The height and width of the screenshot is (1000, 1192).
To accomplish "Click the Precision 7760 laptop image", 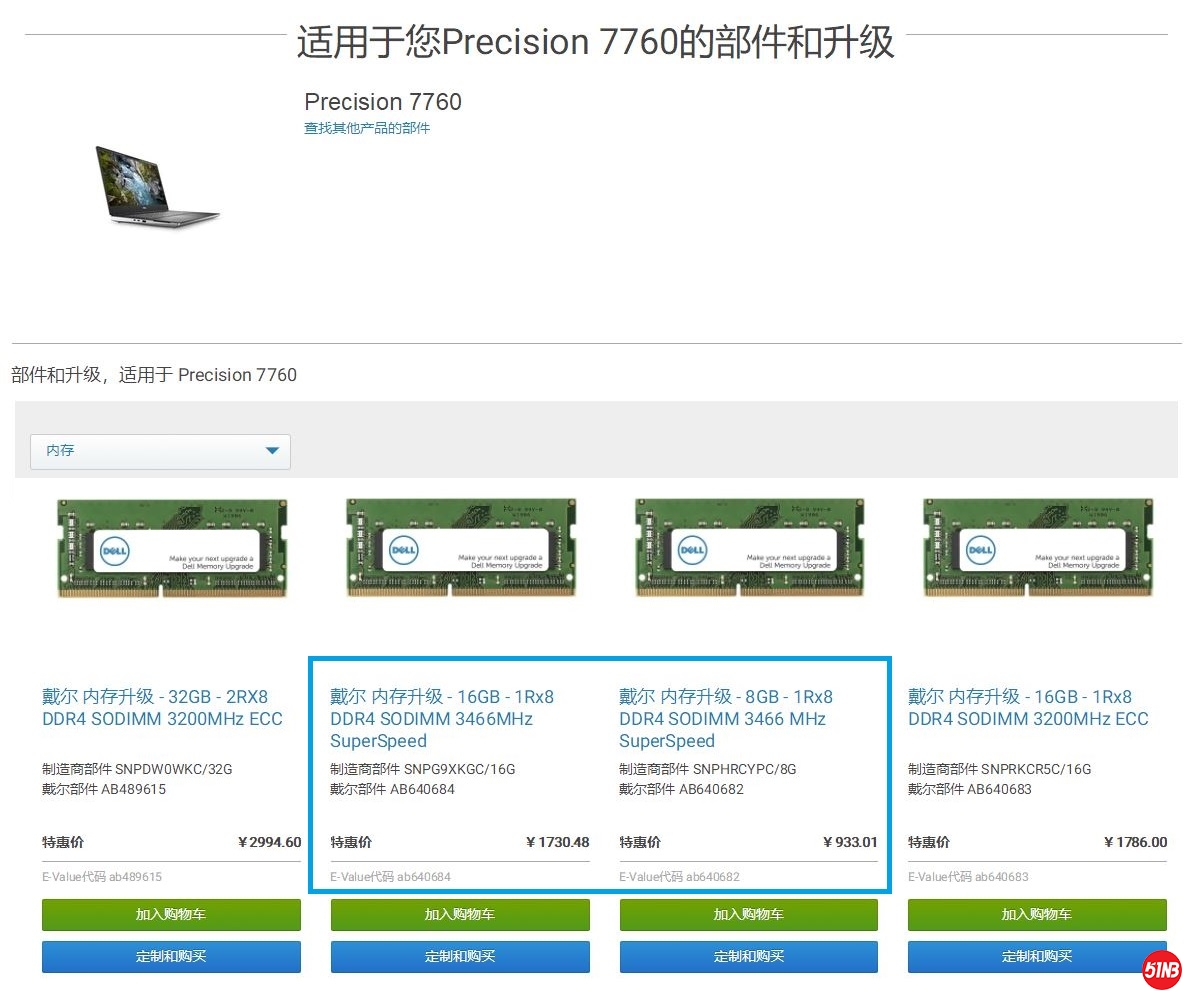I will pyautogui.click(x=157, y=186).
